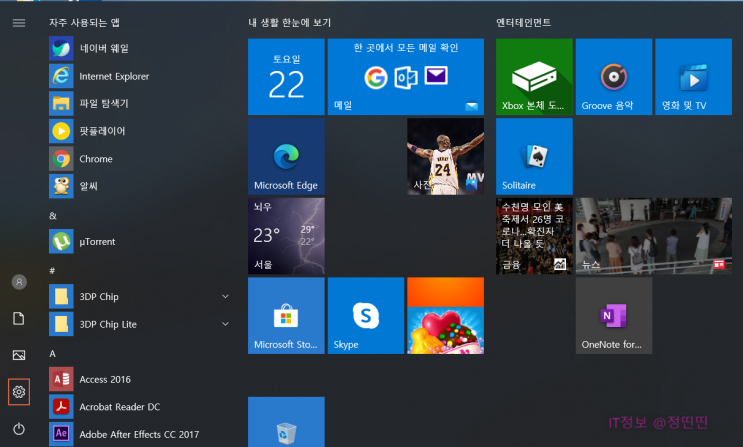Open the Candy Crush game tile
The image size is (743, 447).
[x=445, y=316]
